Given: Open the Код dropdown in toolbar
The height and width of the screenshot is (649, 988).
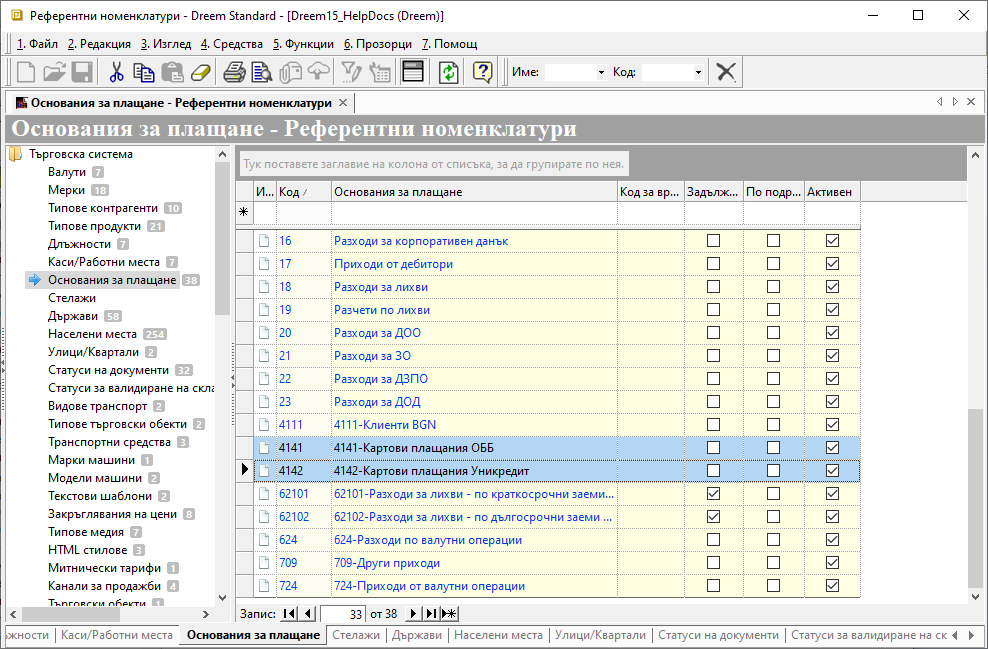Looking at the screenshot, I should tap(698, 73).
